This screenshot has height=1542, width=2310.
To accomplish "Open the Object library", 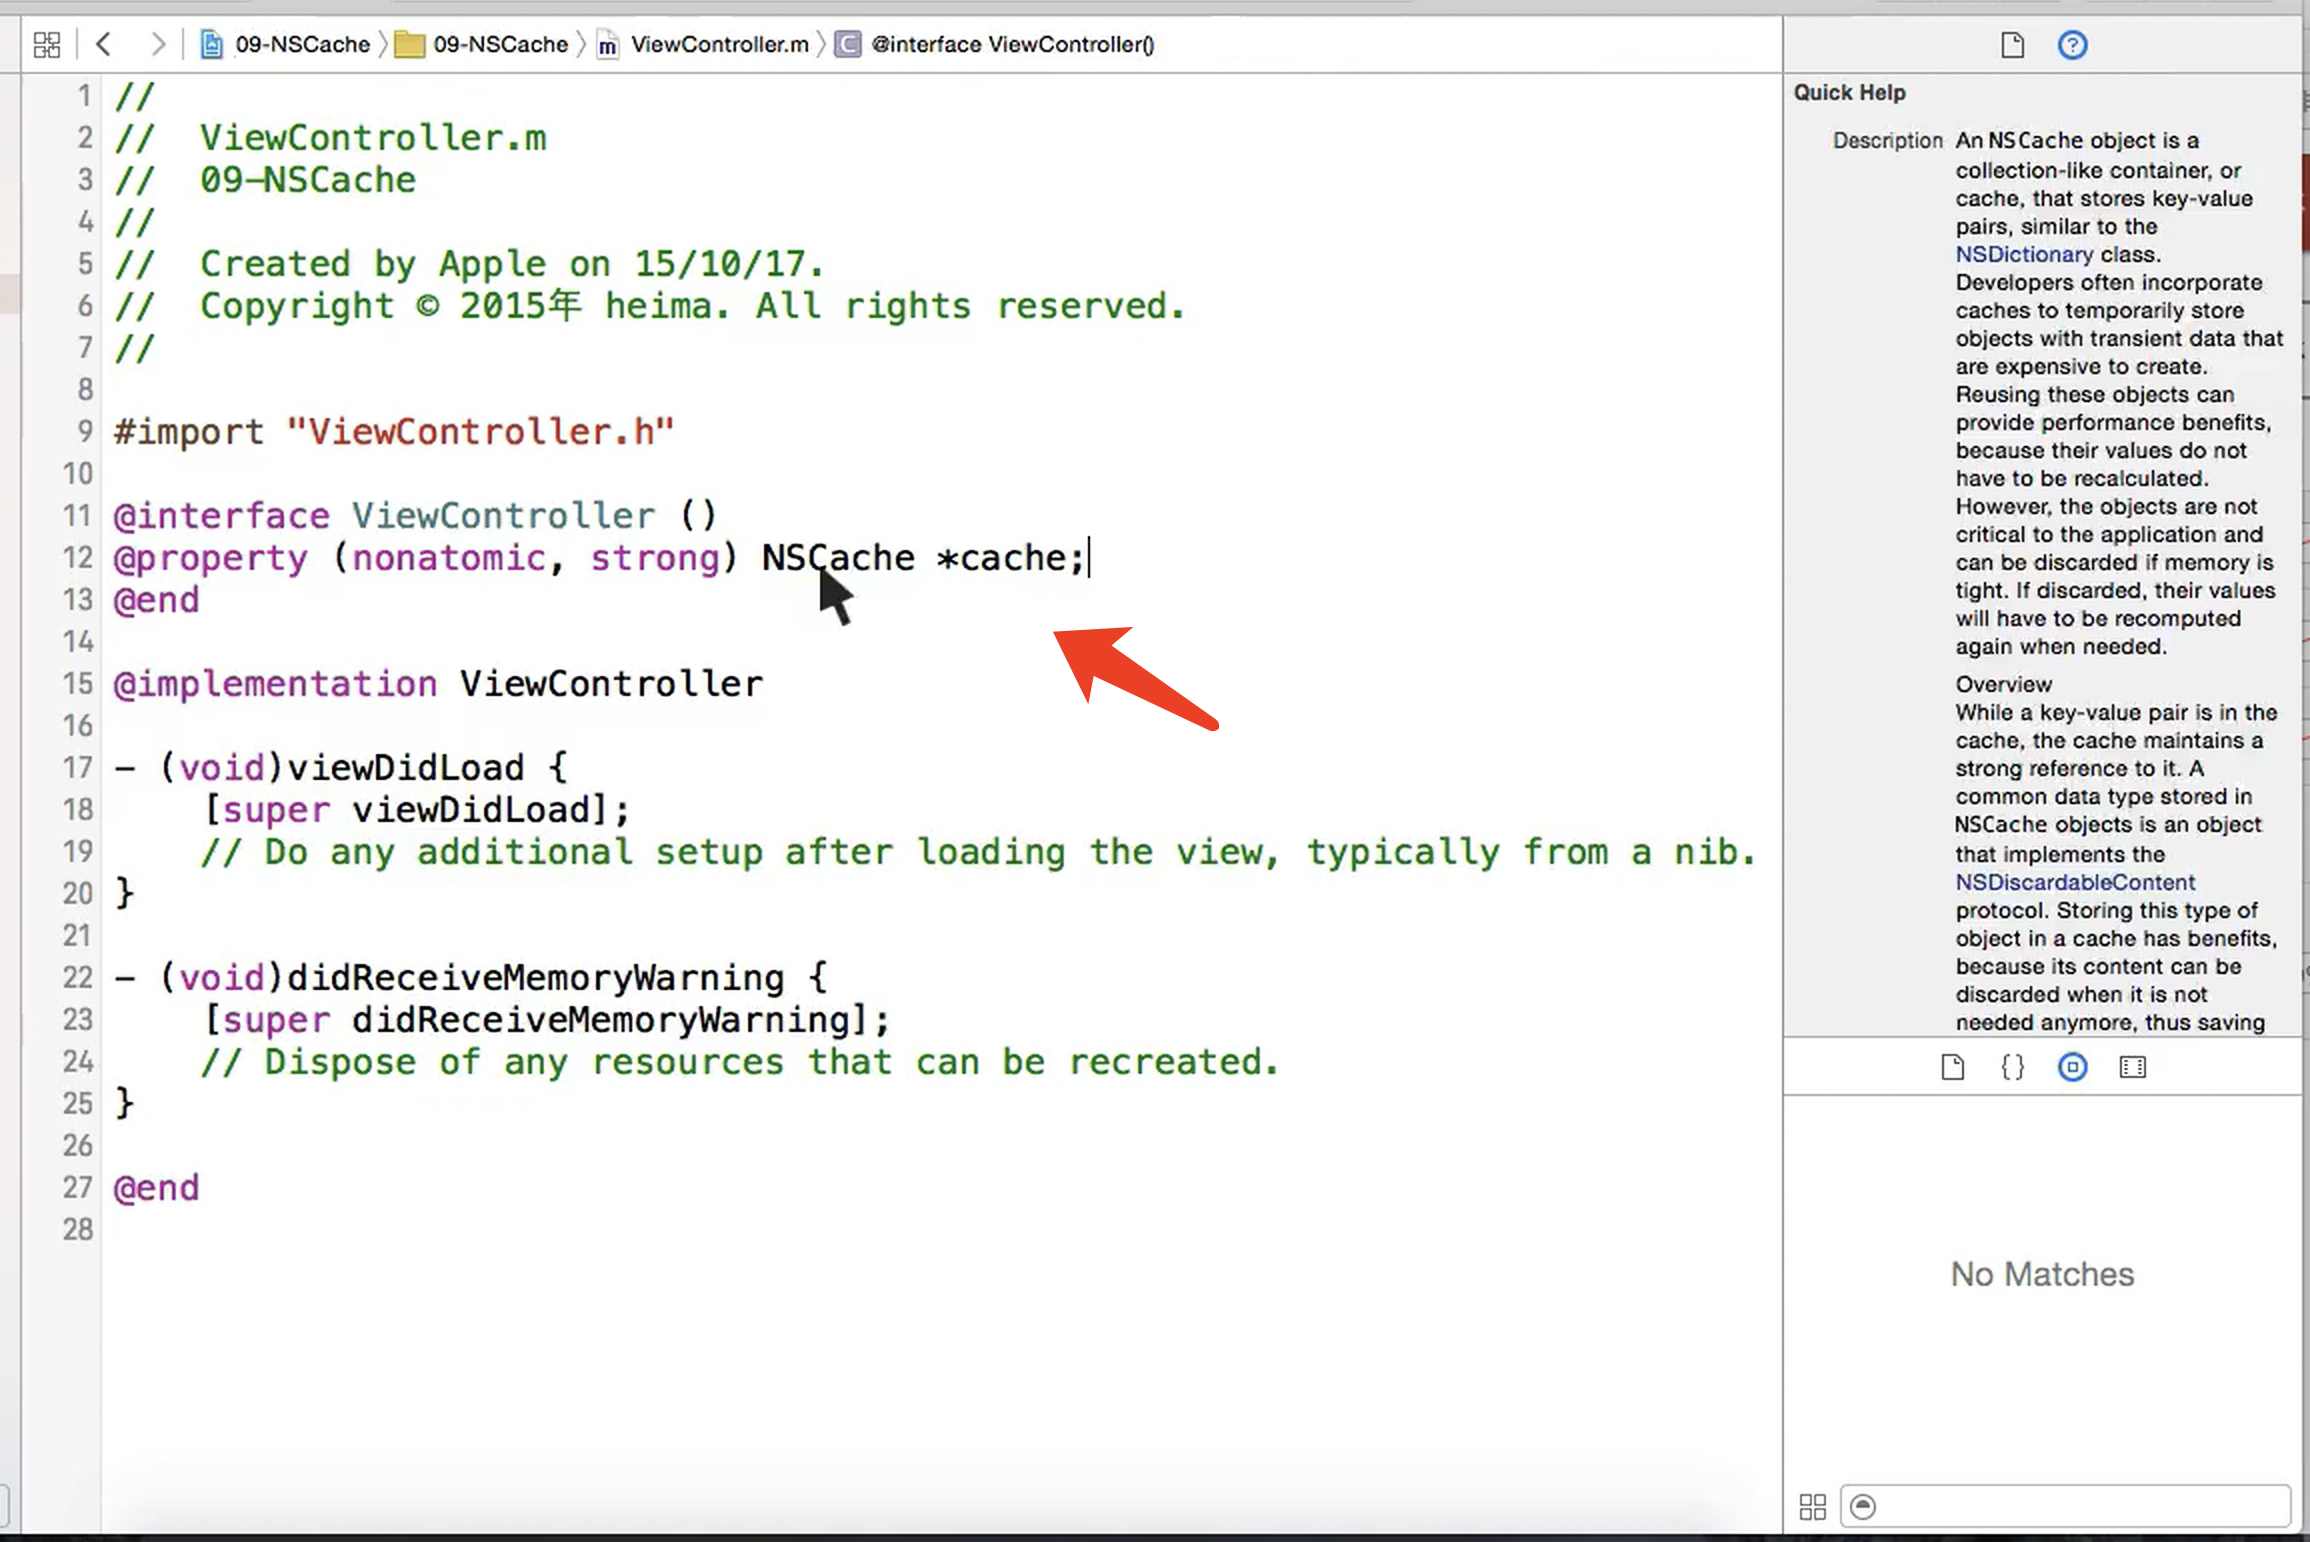I will [2072, 1067].
